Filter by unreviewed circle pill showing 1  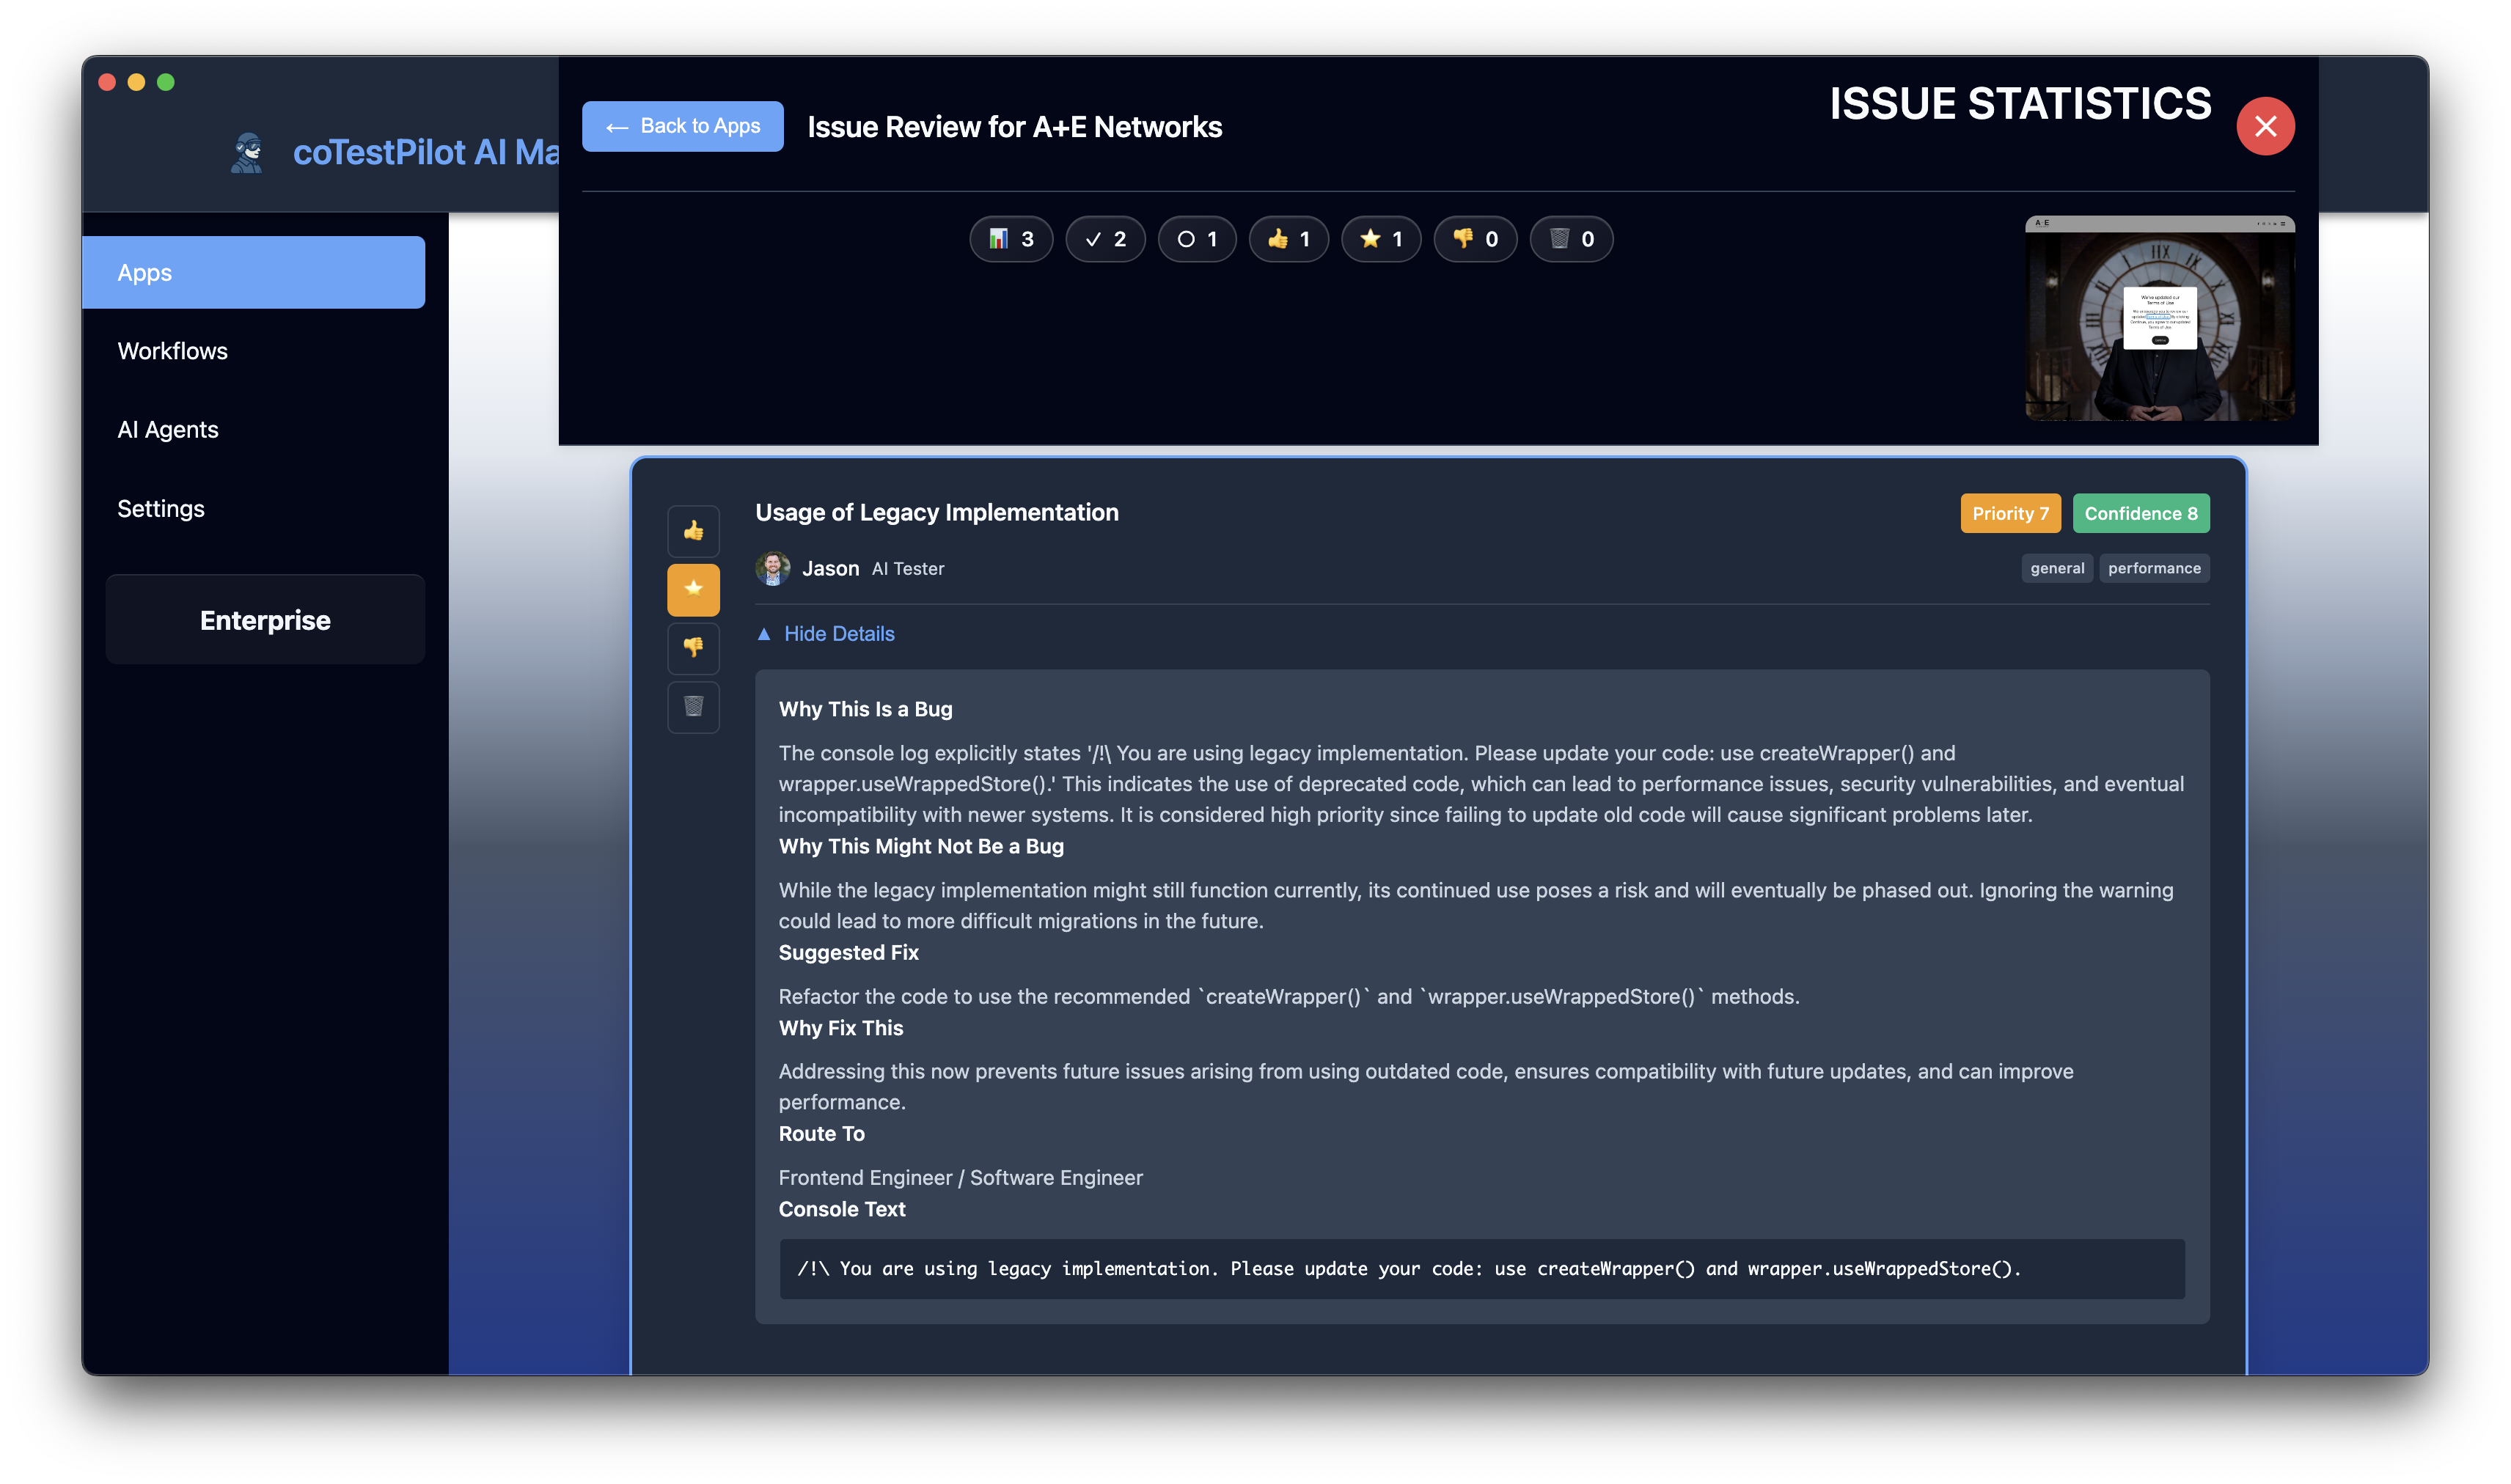(1197, 239)
